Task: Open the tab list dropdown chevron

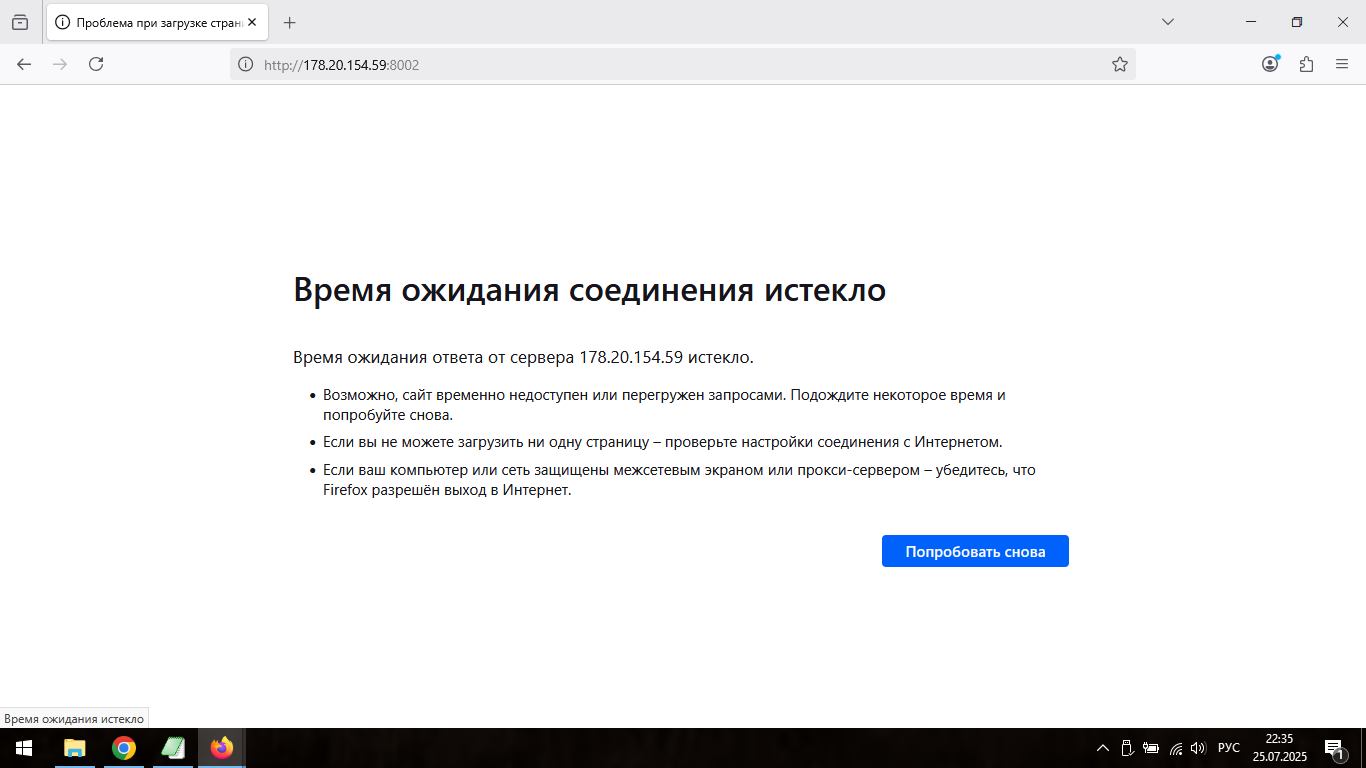Action: pos(1166,22)
